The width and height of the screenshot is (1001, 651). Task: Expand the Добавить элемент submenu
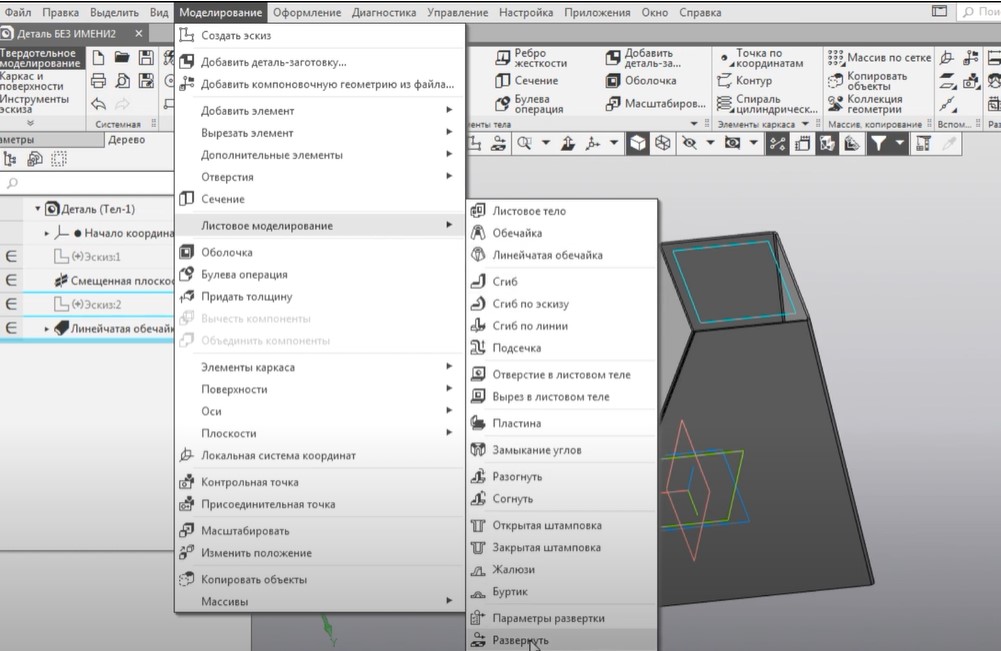tap(320, 111)
